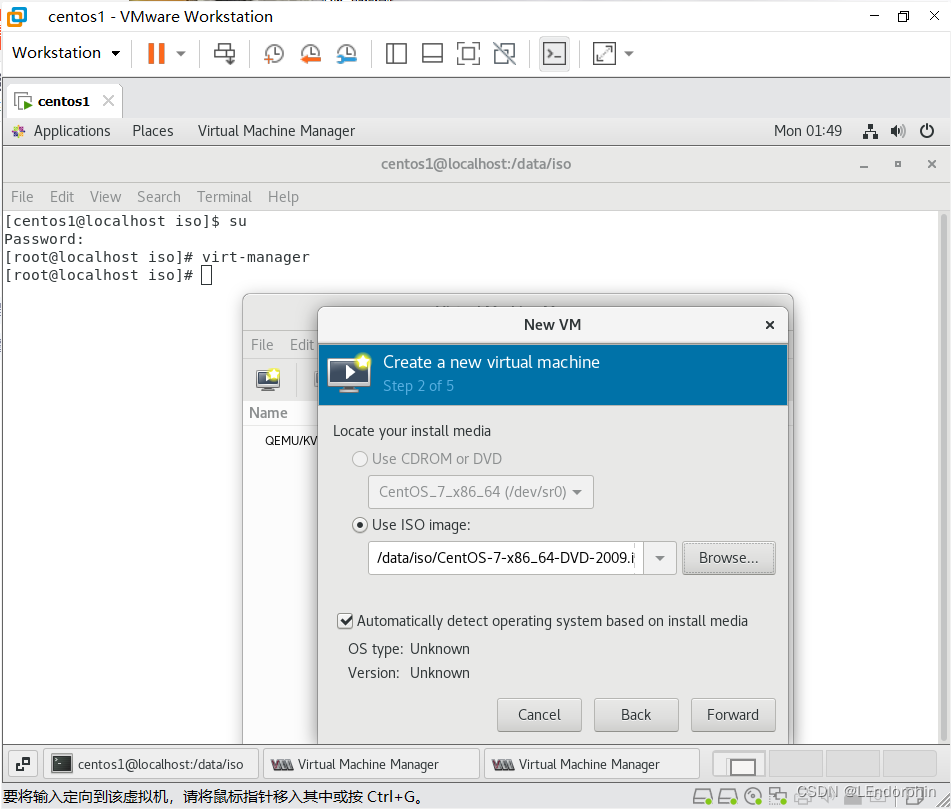Close the centos1 tab
Viewport: 951px width, 809px height.
click(x=109, y=101)
